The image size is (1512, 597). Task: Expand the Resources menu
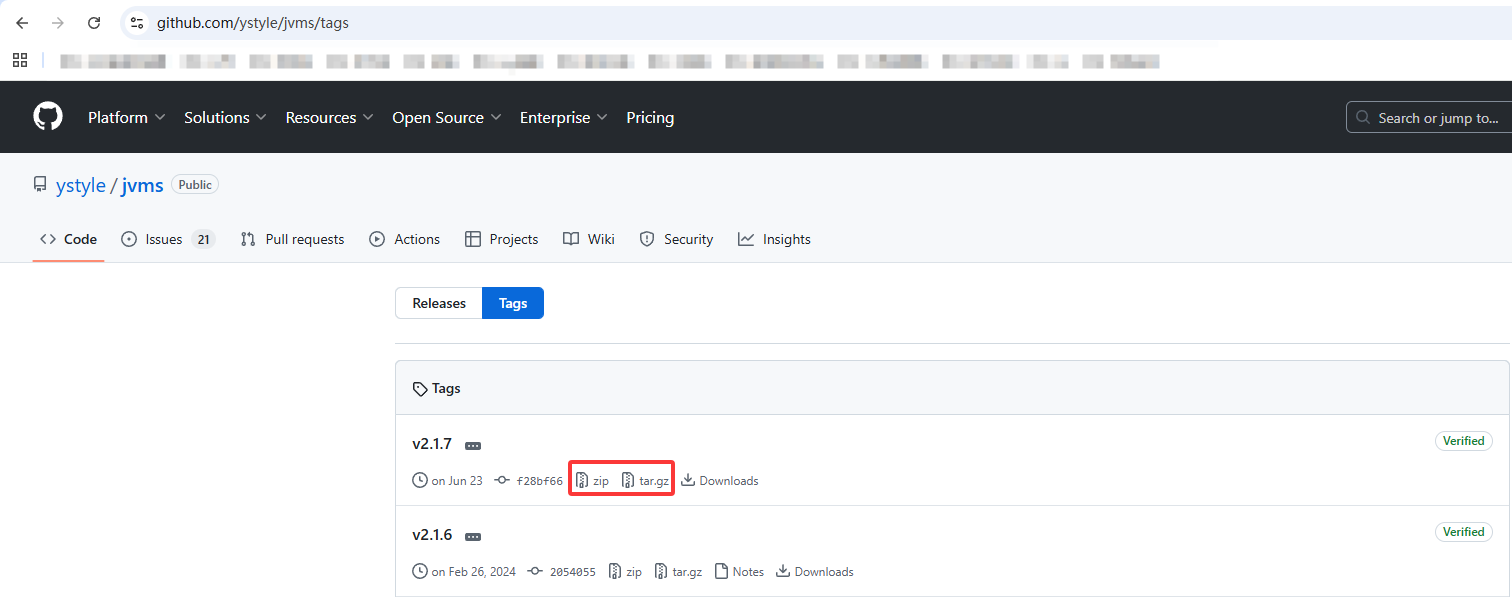[x=329, y=117]
